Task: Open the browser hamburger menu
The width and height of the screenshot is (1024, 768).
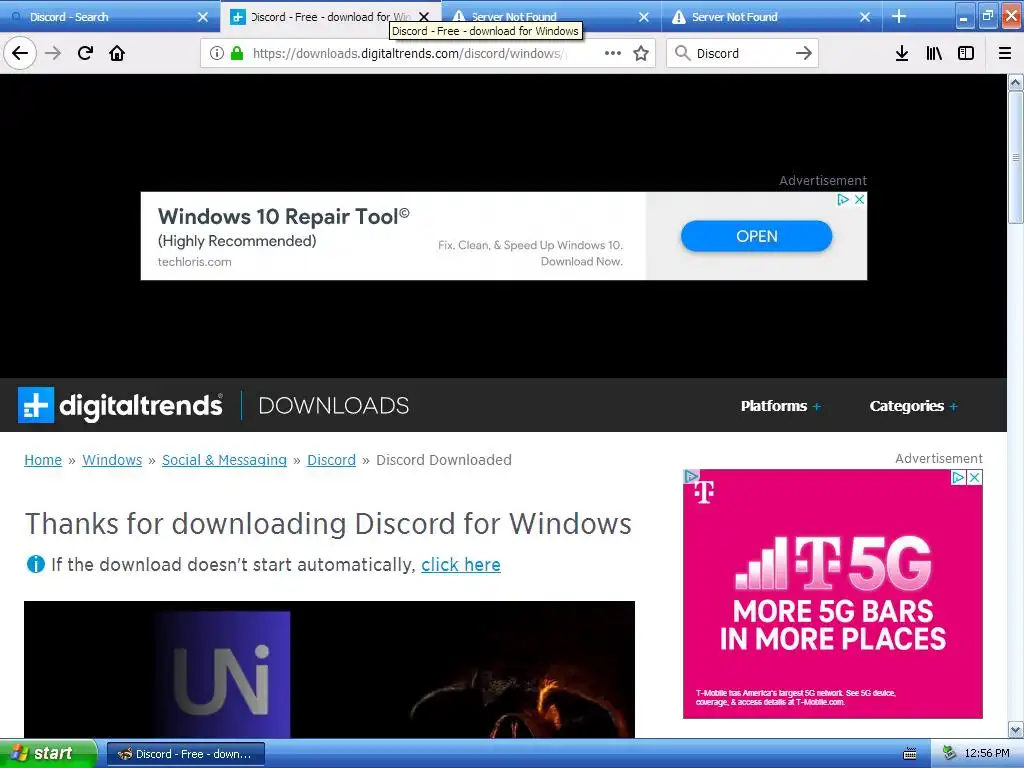Action: [1004, 53]
